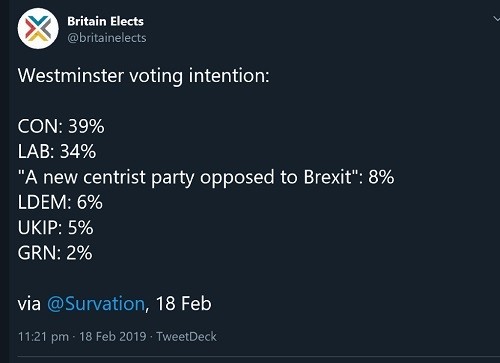Click the 18 Feb 2019 date

113,336
